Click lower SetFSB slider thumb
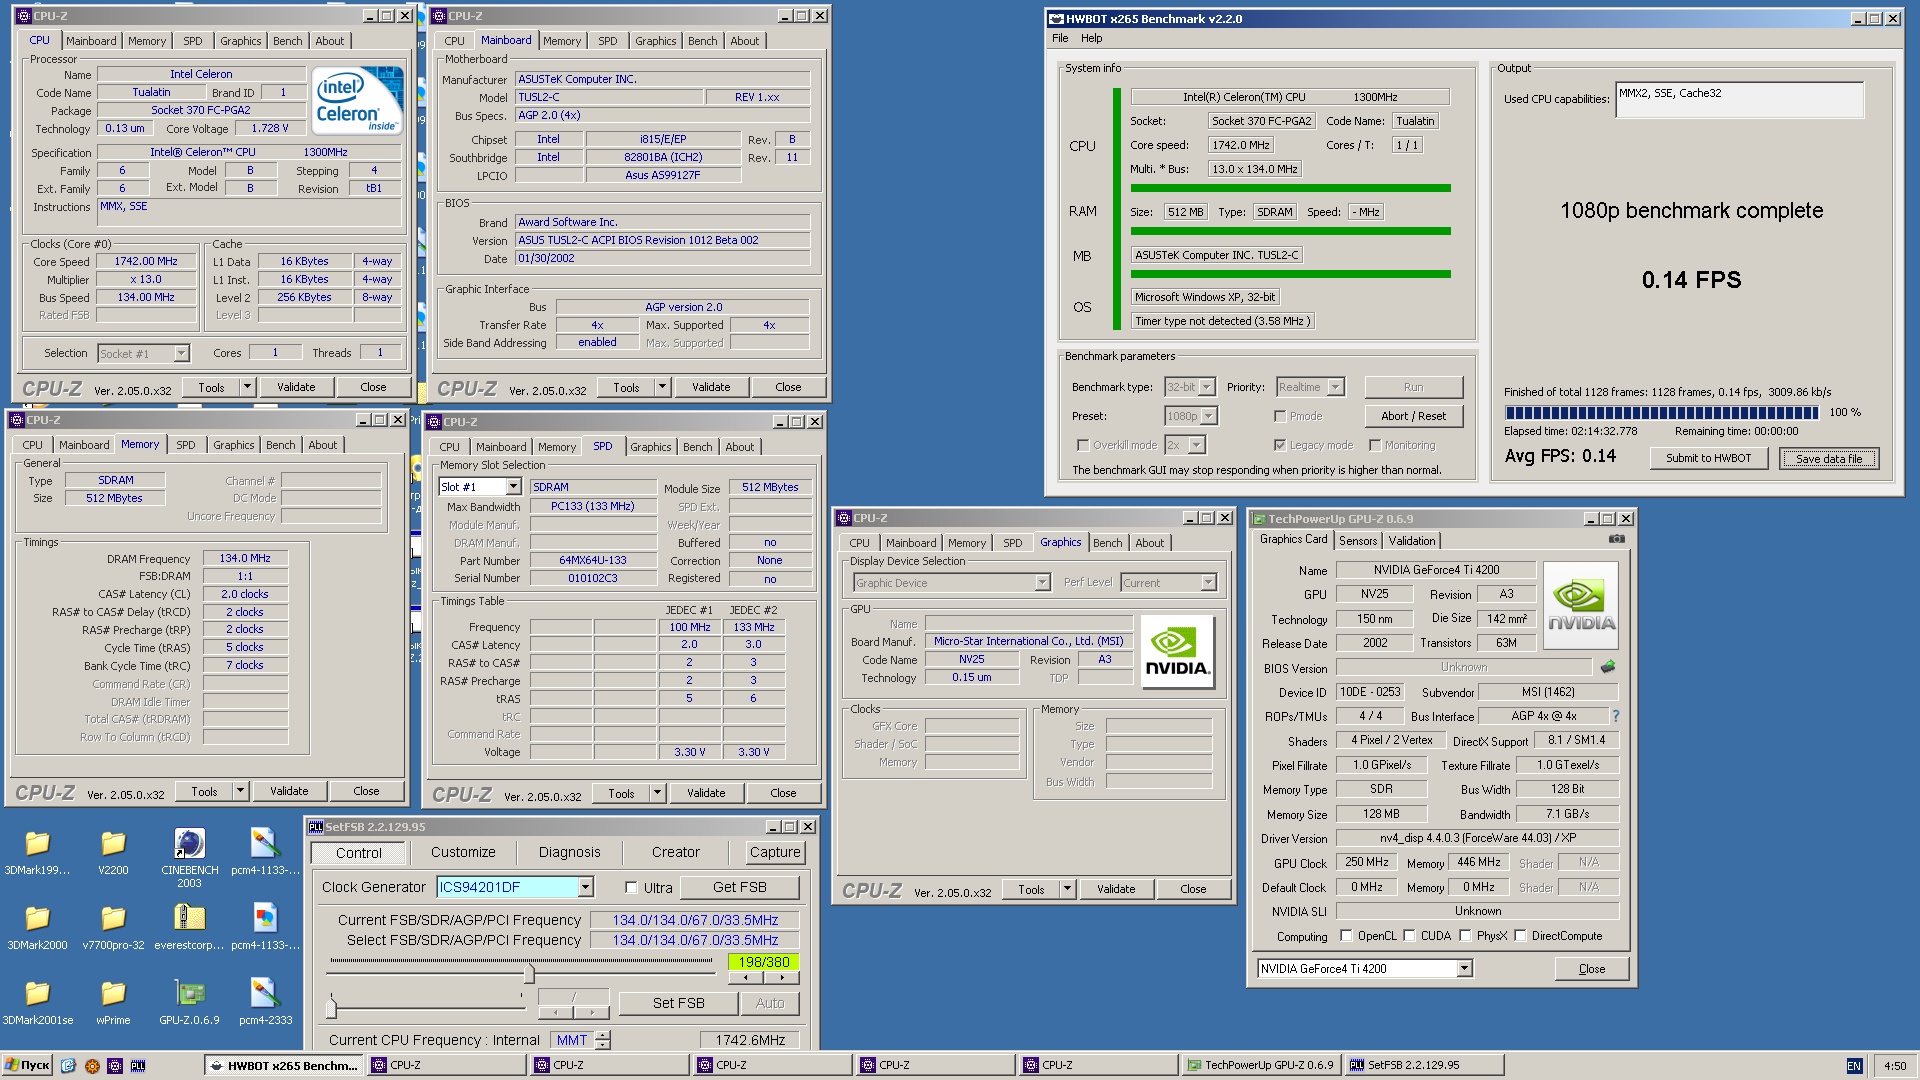The image size is (1920, 1080). pos(332,1006)
